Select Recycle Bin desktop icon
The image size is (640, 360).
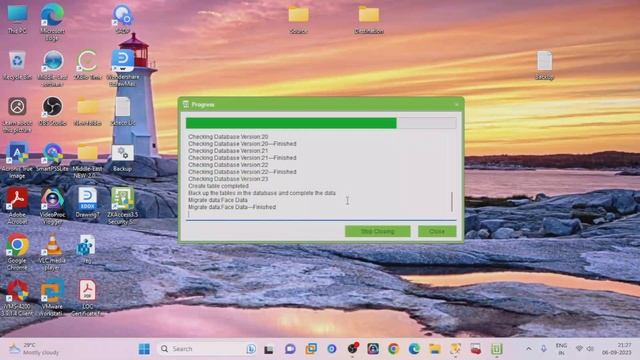(17, 65)
